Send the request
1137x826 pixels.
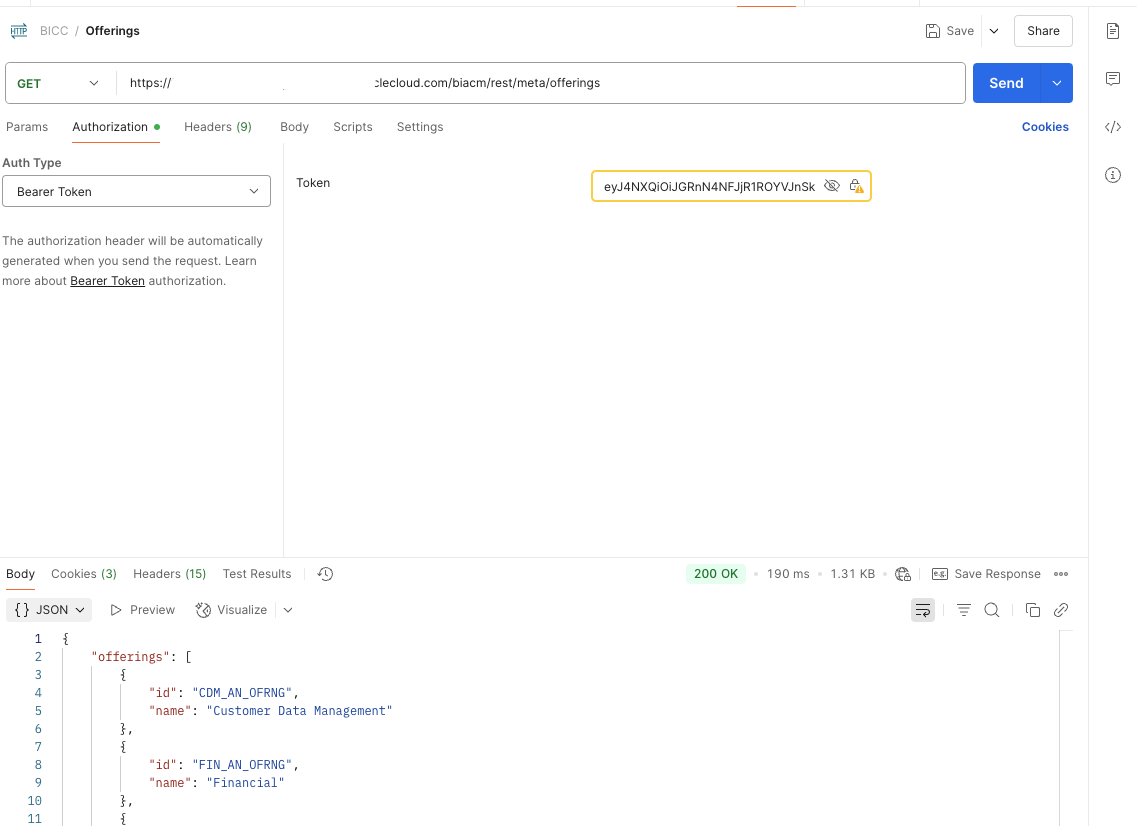[x=1006, y=83]
